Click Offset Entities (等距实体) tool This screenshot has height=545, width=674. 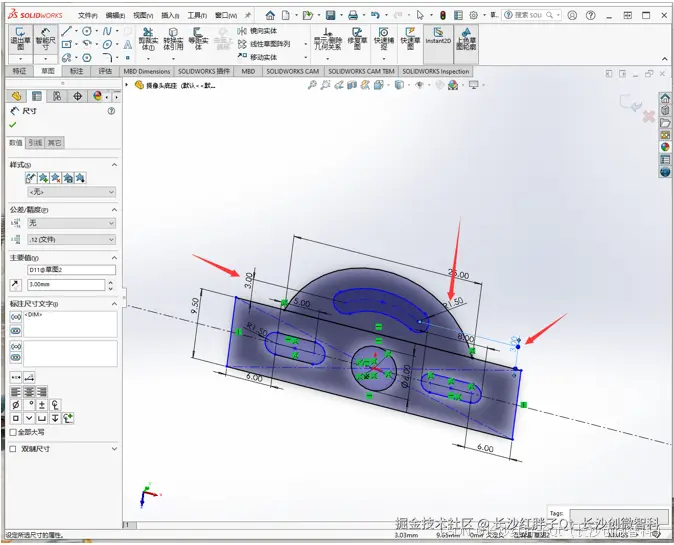(198, 39)
